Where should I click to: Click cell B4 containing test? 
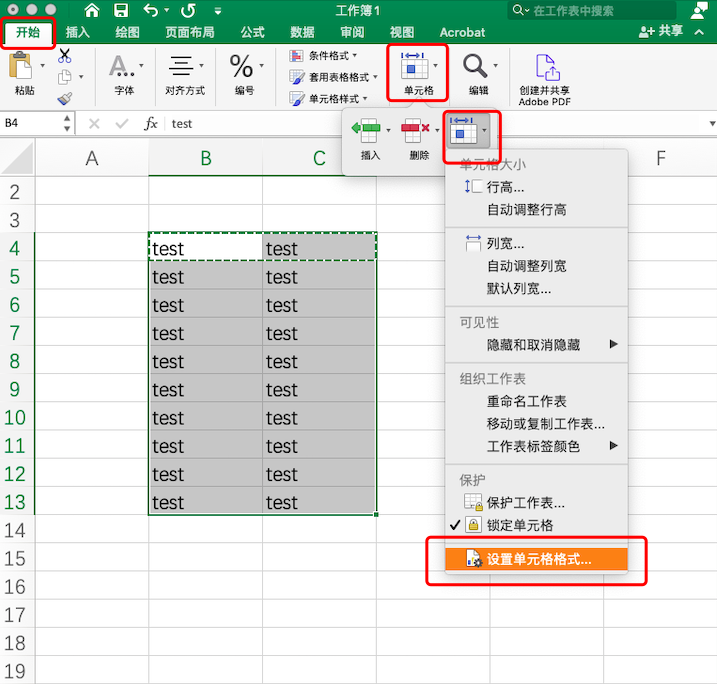click(205, 248)
